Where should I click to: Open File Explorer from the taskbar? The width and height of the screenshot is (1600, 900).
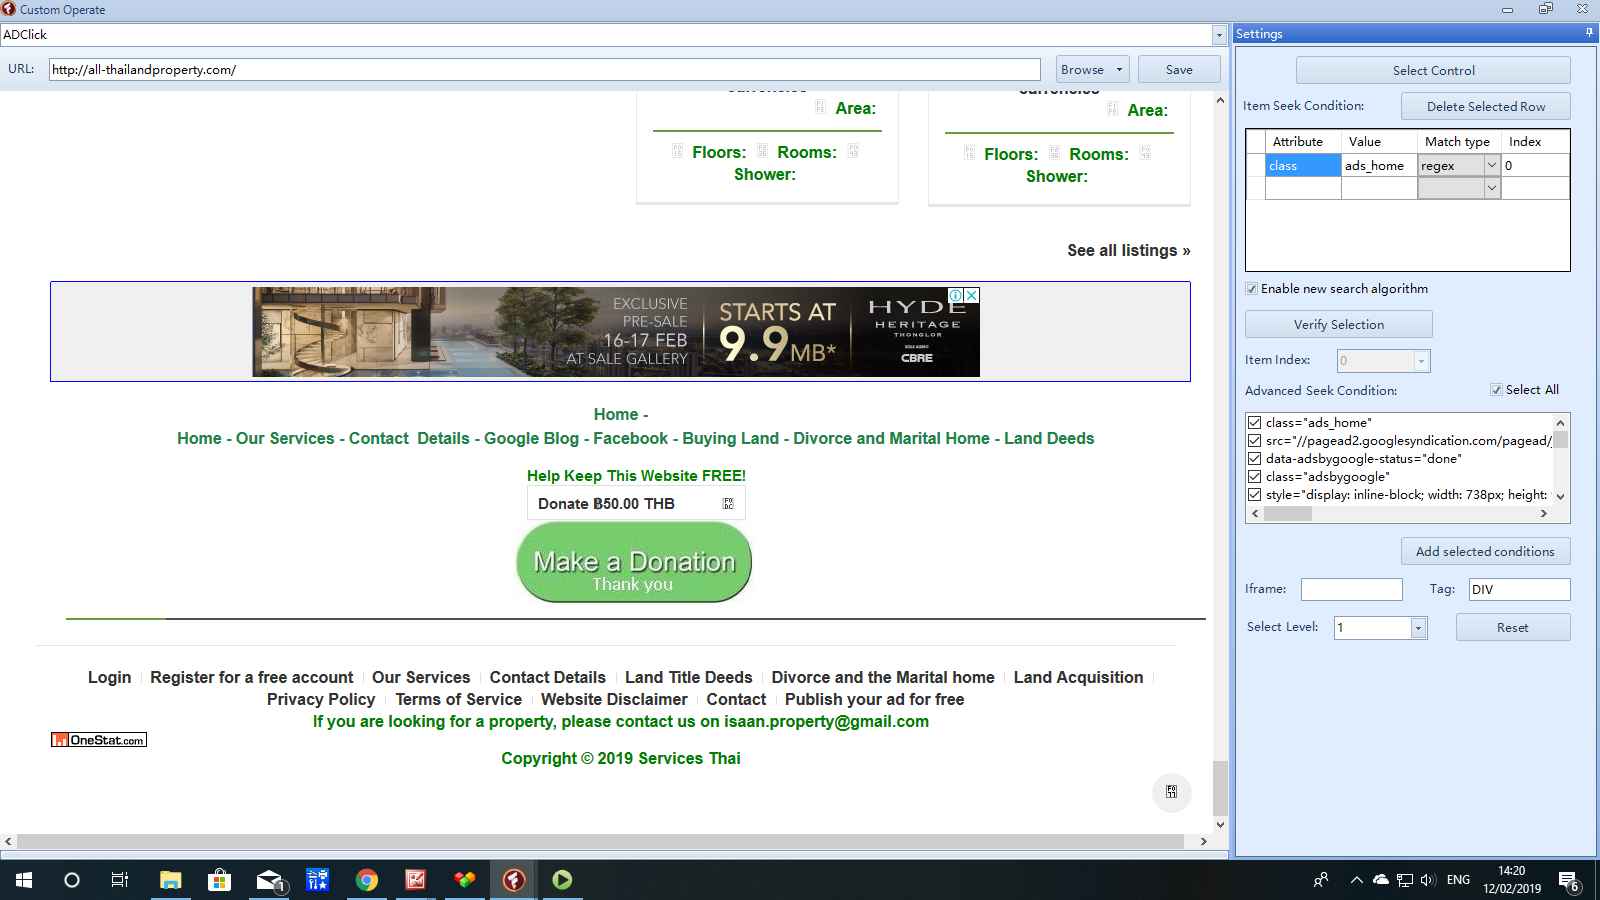click(x=170, y=880)
